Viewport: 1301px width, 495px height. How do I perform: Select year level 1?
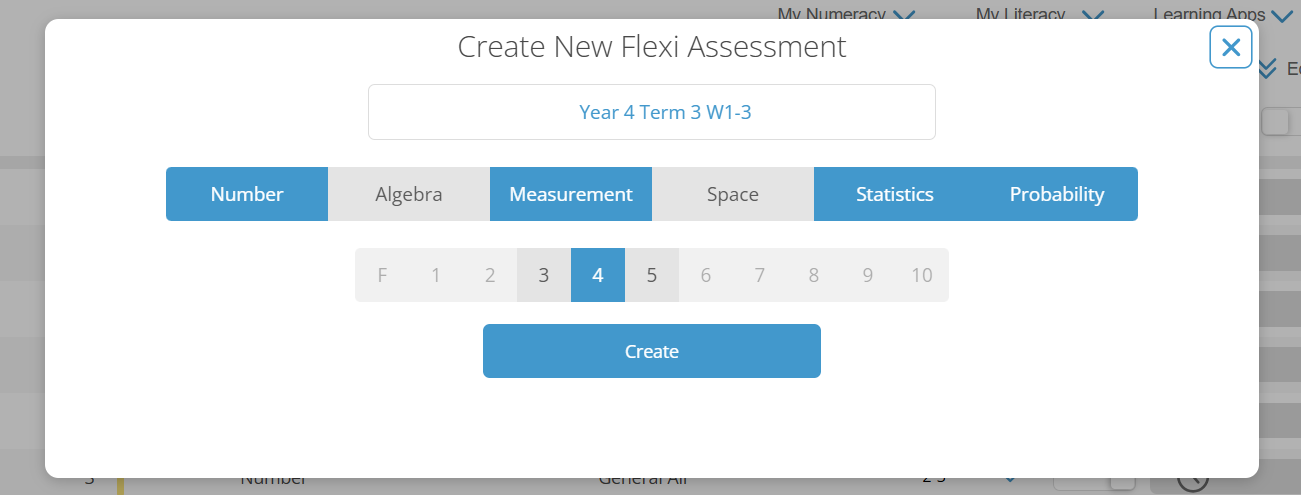click(x=436, y=275)
